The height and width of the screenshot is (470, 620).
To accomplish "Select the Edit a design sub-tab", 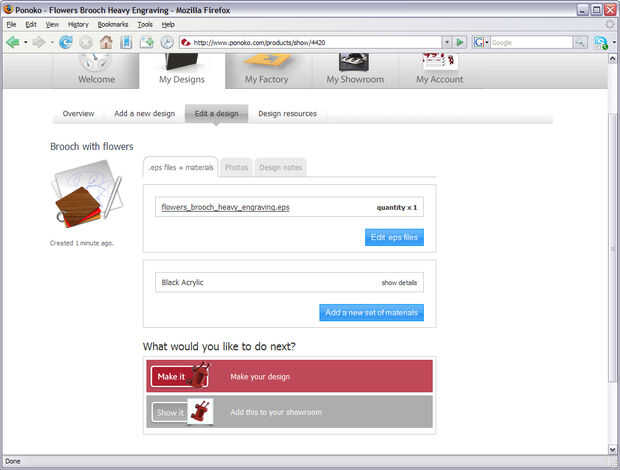I will 216,114.
